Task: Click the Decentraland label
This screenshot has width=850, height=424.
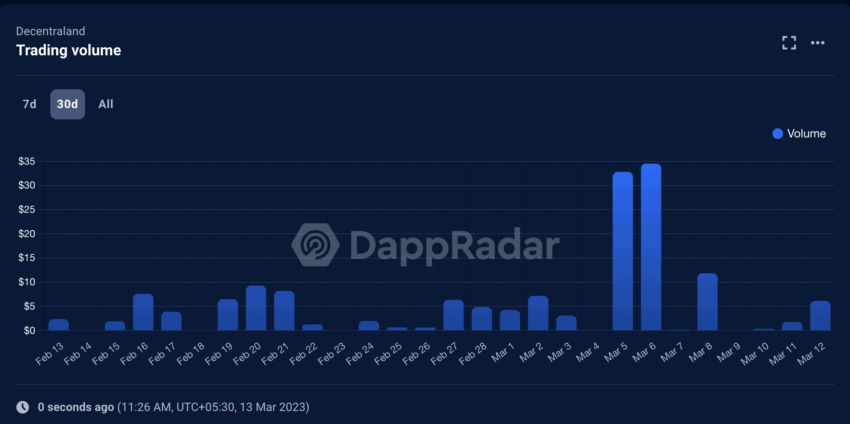Action: click(50, 31)
